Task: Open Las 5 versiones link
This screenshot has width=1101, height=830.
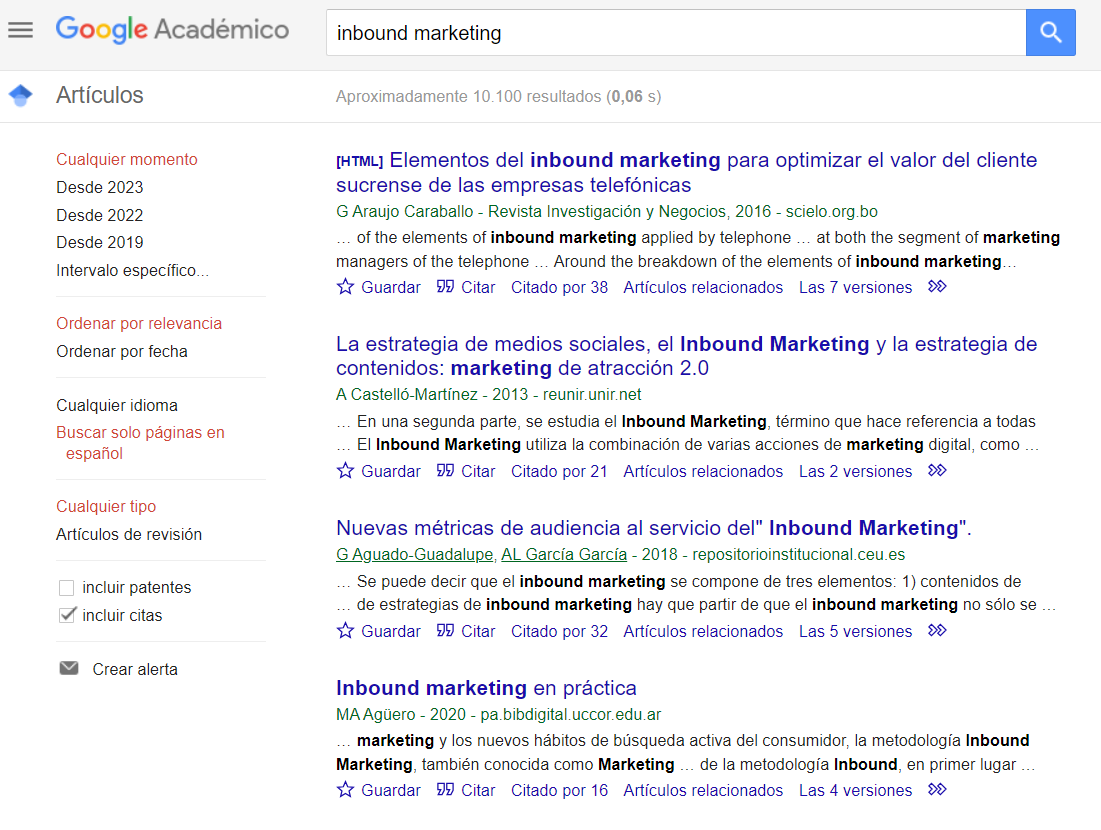Action: pyautogui.click(x=855, y=631)
